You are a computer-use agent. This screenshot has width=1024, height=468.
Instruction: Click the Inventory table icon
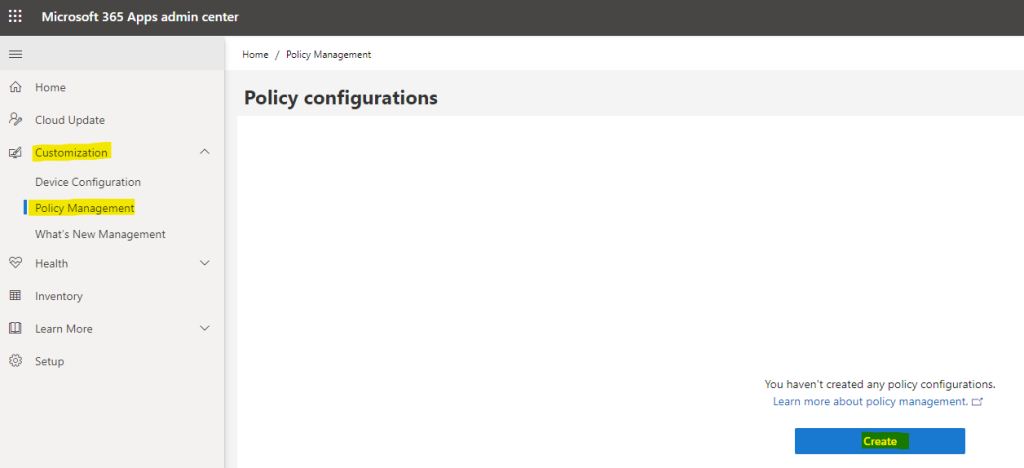pos(15,296)
